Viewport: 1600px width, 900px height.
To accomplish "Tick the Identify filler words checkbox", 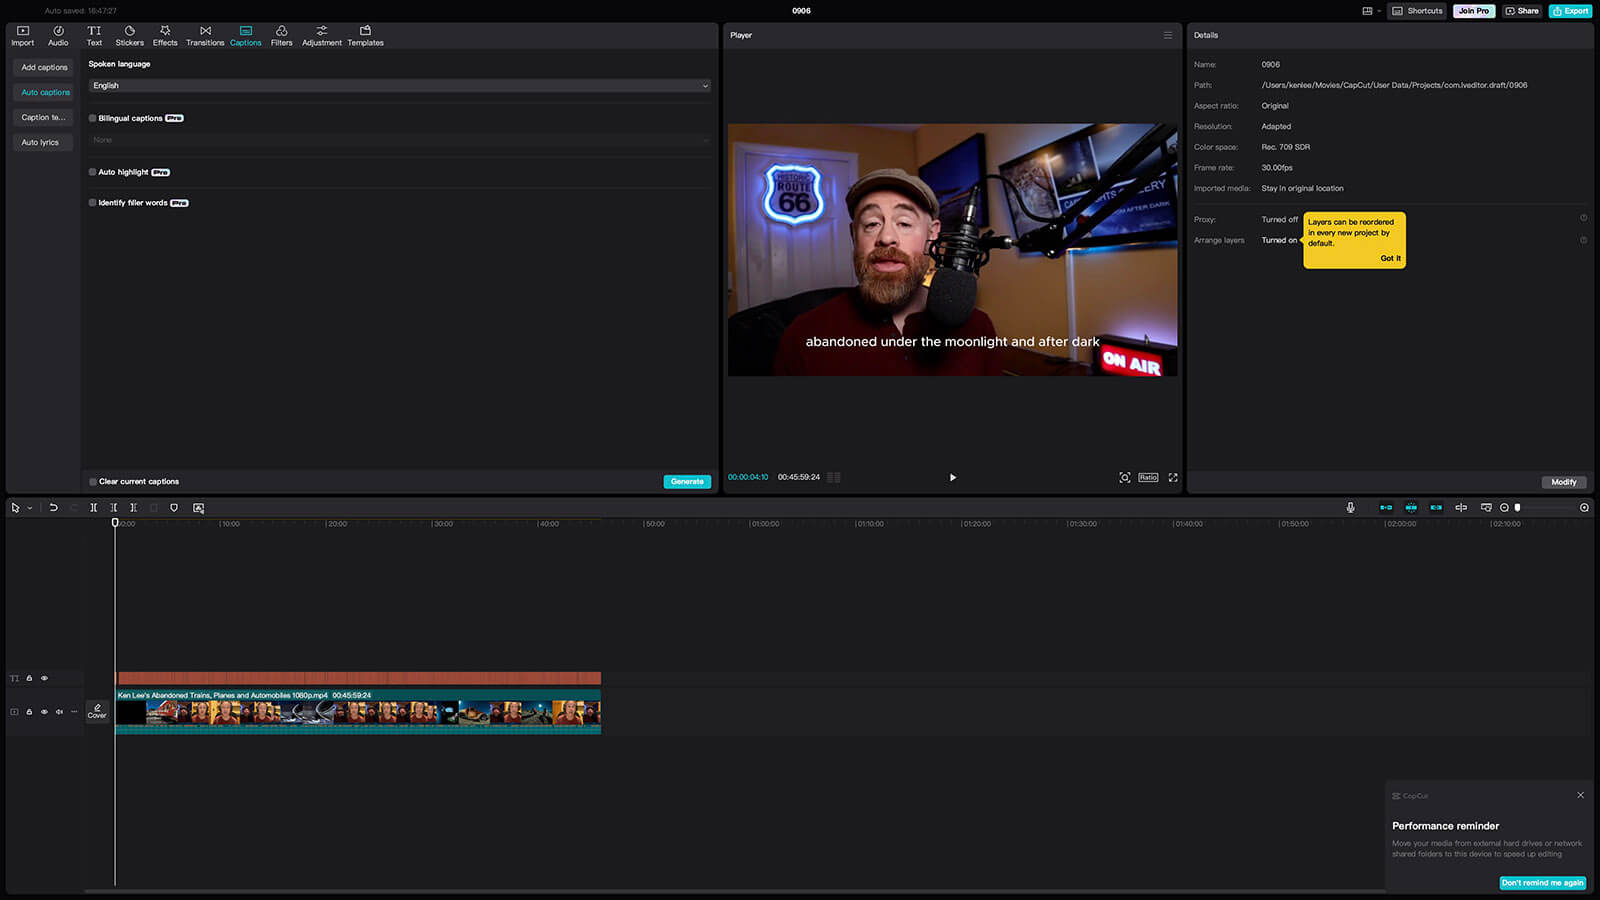I will (x=93, y=203).
